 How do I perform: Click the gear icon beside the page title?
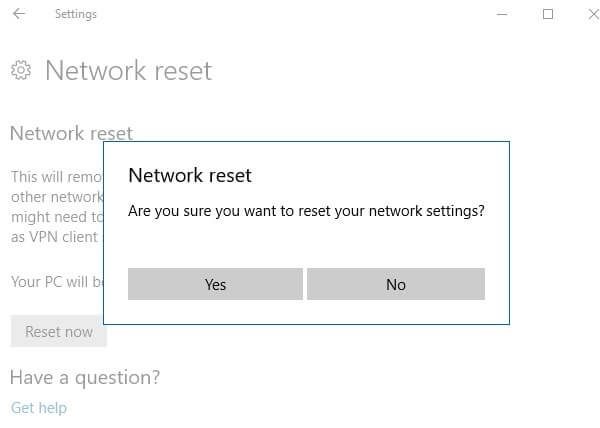[x=21, y=70]
